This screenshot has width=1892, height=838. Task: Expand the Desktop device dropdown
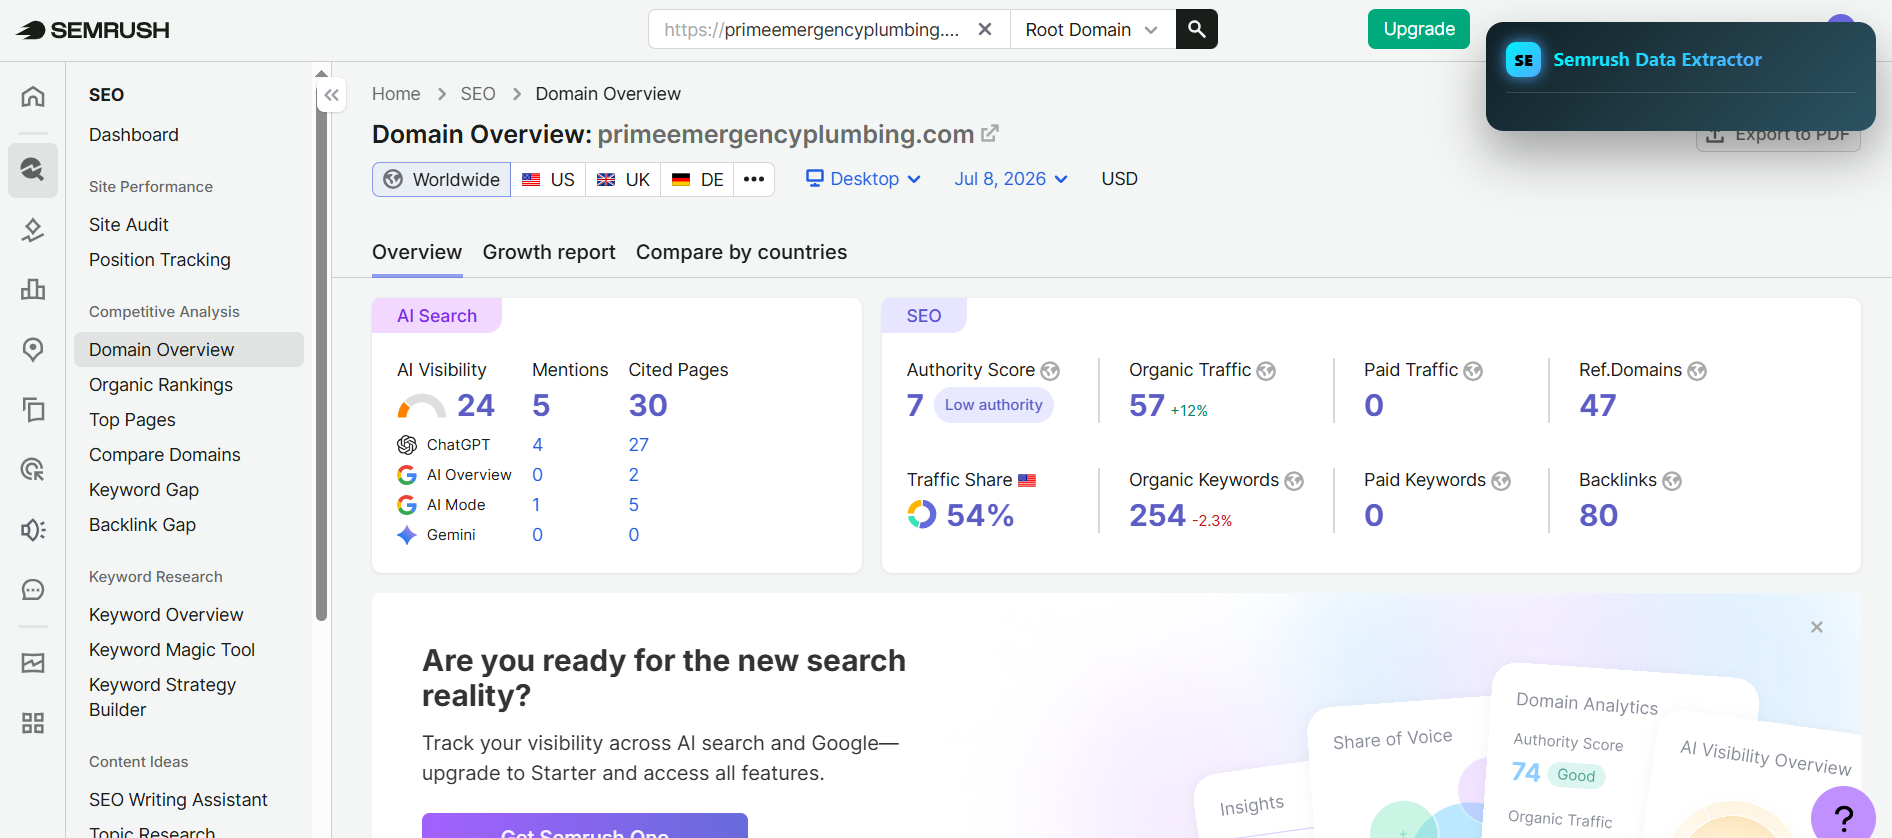(863, 179)
